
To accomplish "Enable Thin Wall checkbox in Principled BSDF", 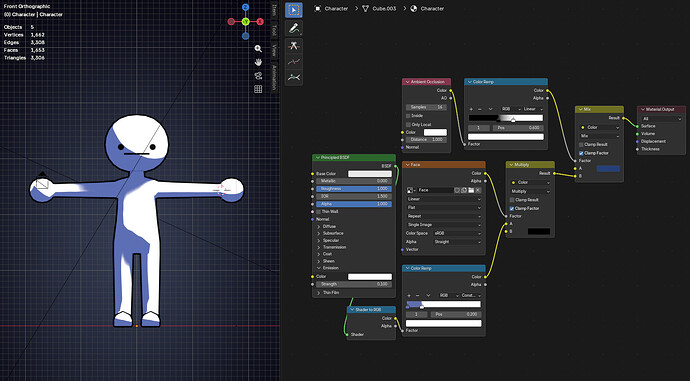I will (x=319, y=212).
